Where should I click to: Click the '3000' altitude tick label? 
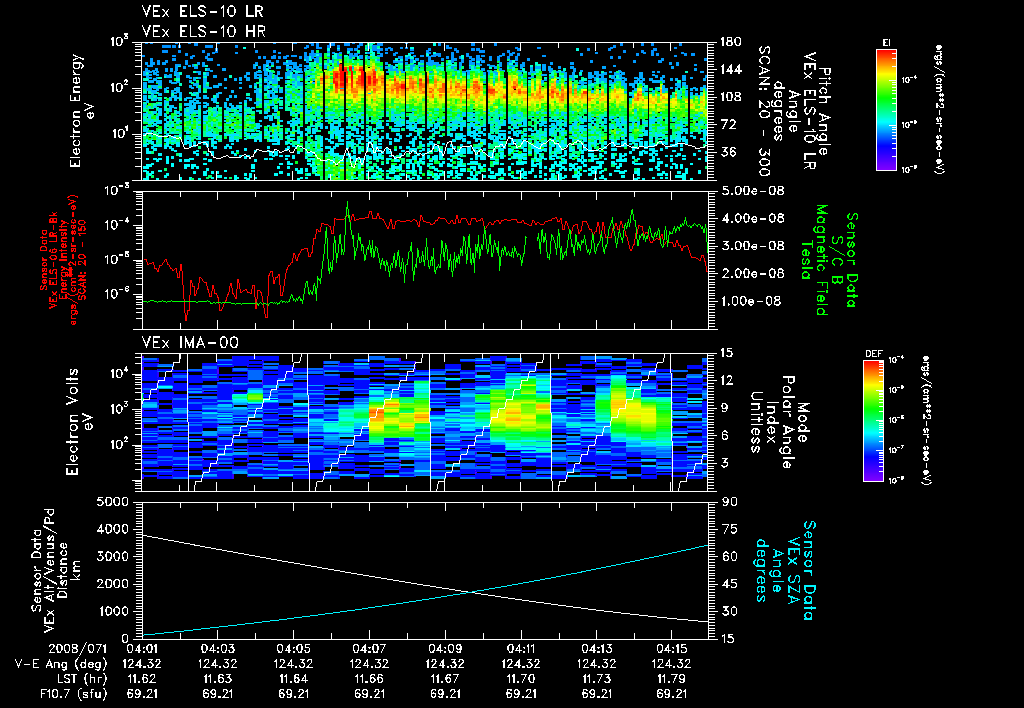(112, 556)
